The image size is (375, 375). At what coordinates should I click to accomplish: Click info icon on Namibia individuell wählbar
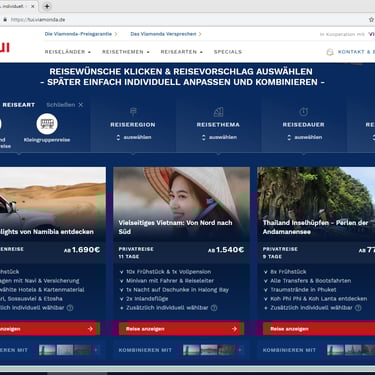pos(70,308)
